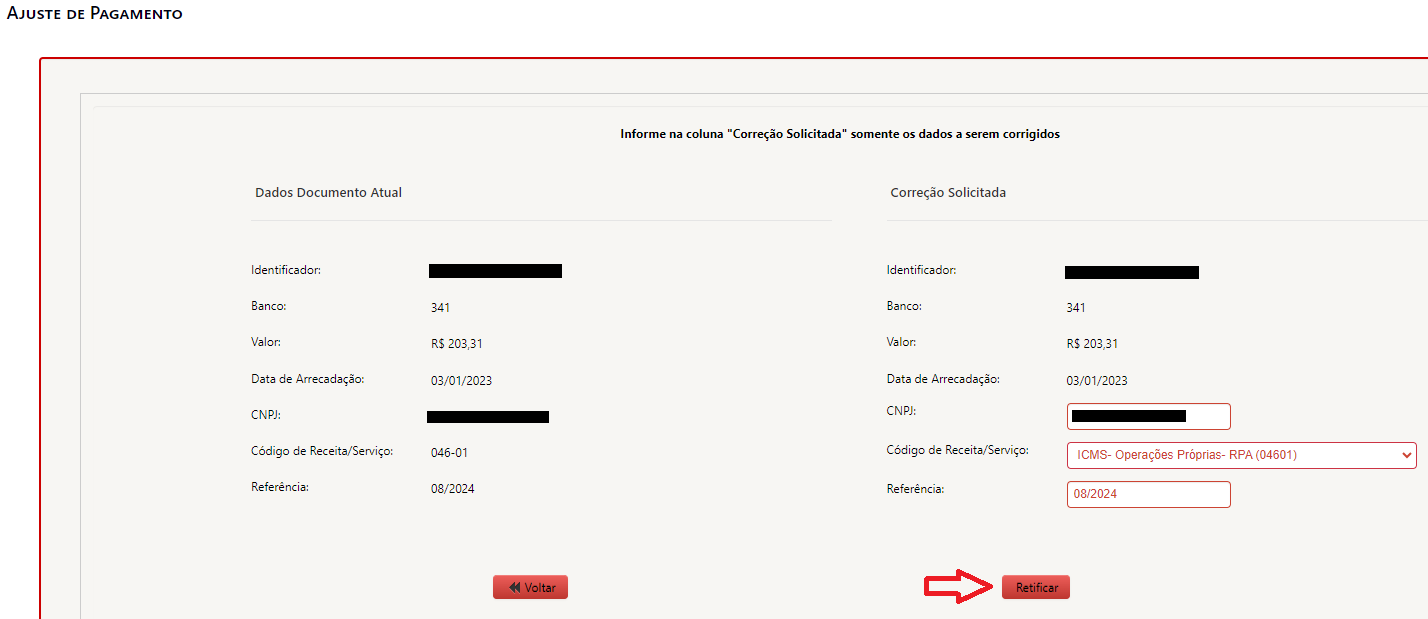The width and height of the screenshot is (1428, 619).
Task: Click the "Dados Documento Atual" column heading
Action: click(x=328, y=192)
